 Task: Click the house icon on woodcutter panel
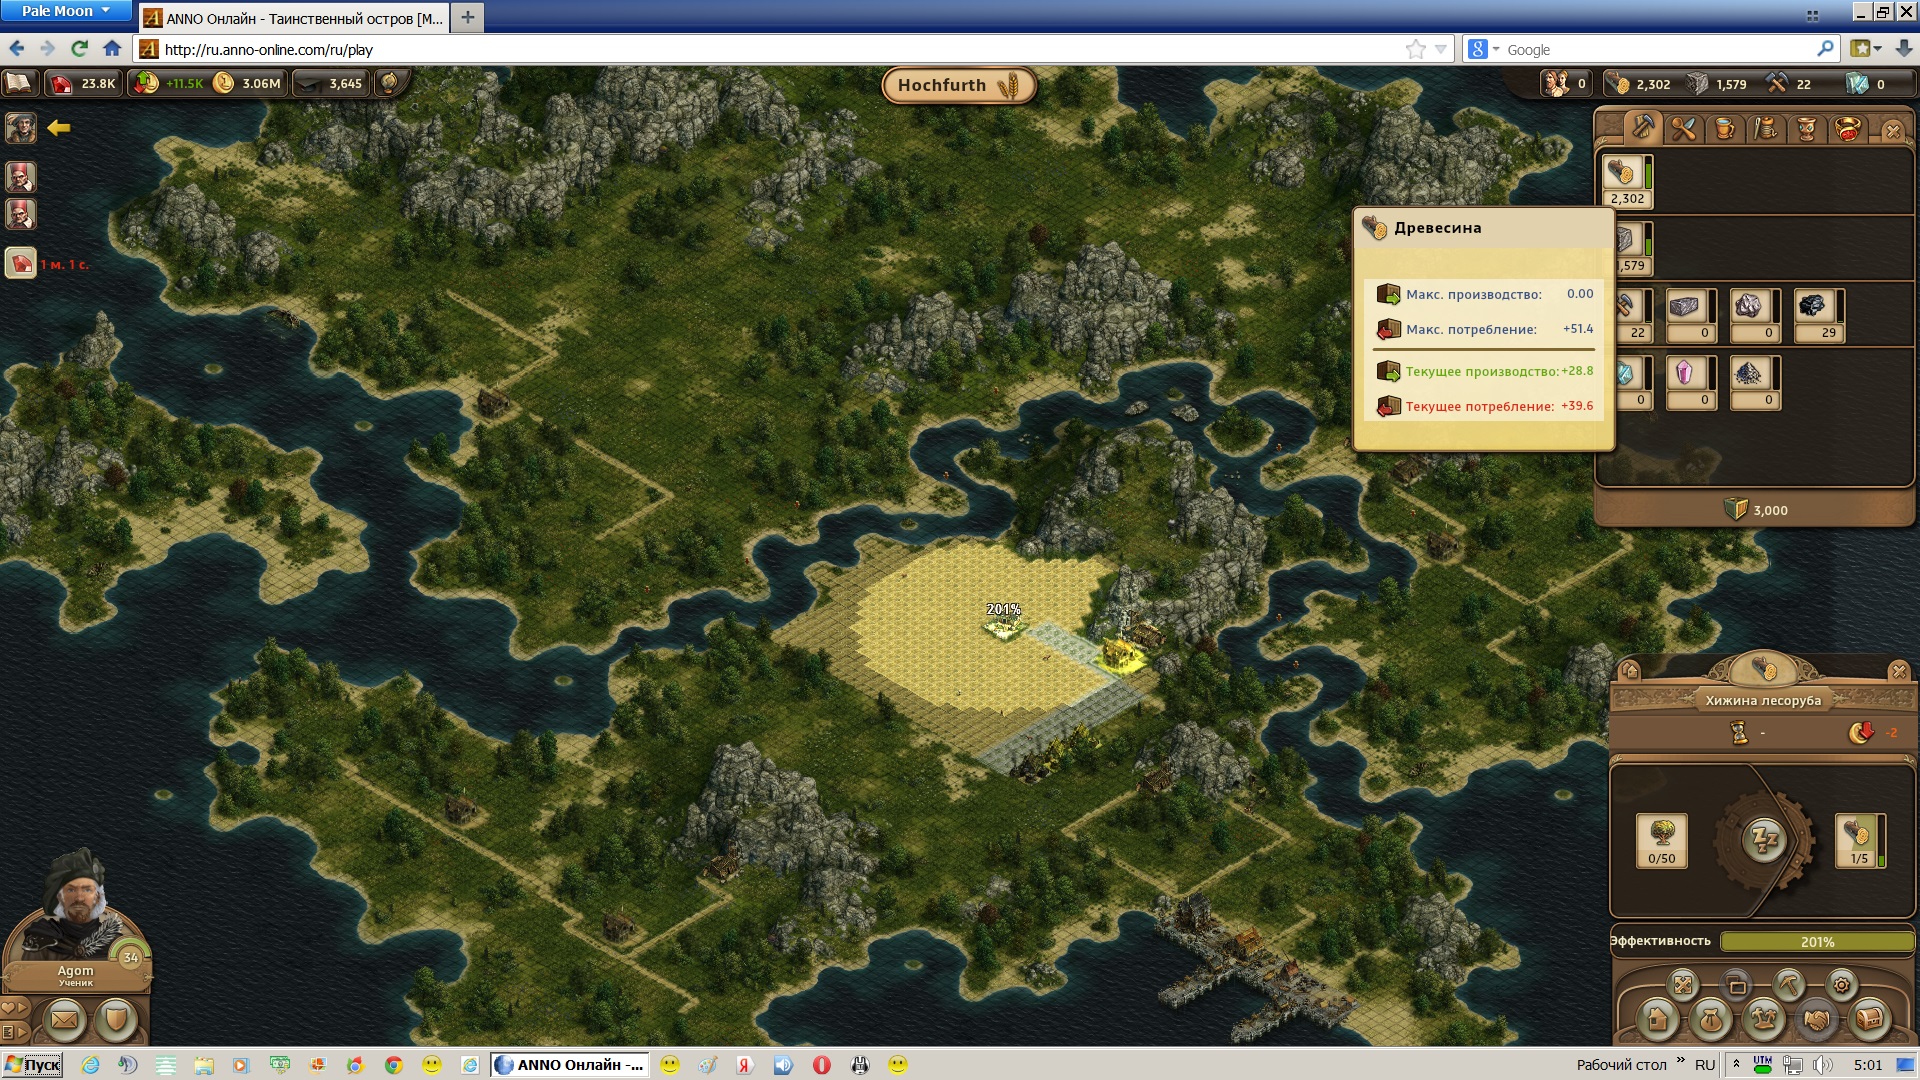pyautogui.click(x=1630, y=670)
